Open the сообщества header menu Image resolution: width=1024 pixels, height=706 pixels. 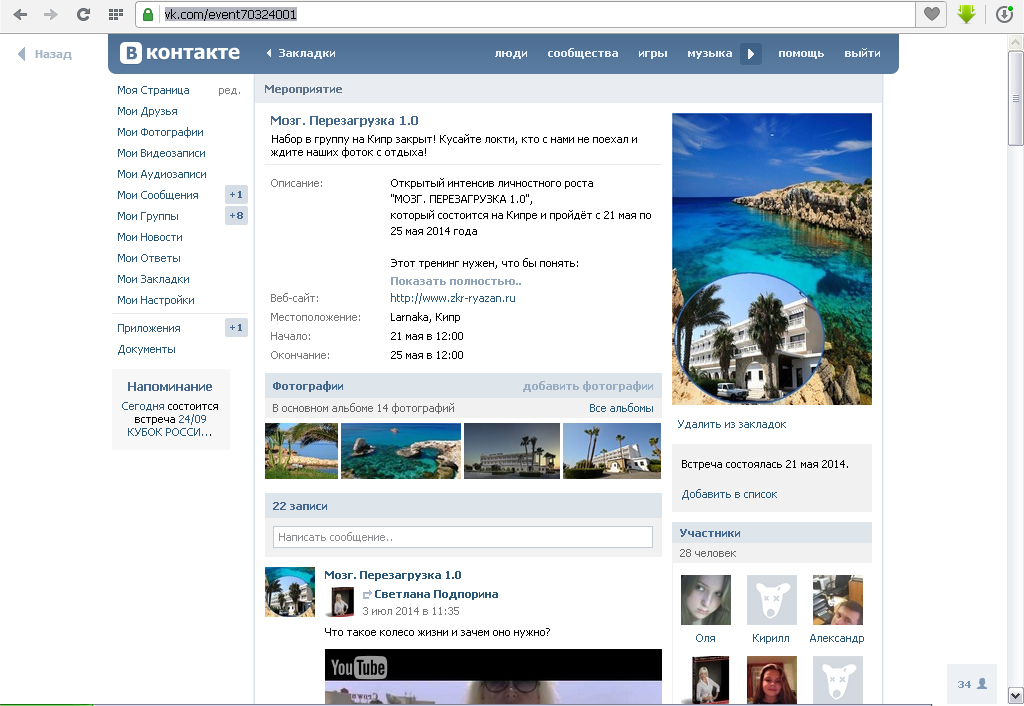pyautogui.click(x=583, y=54)
